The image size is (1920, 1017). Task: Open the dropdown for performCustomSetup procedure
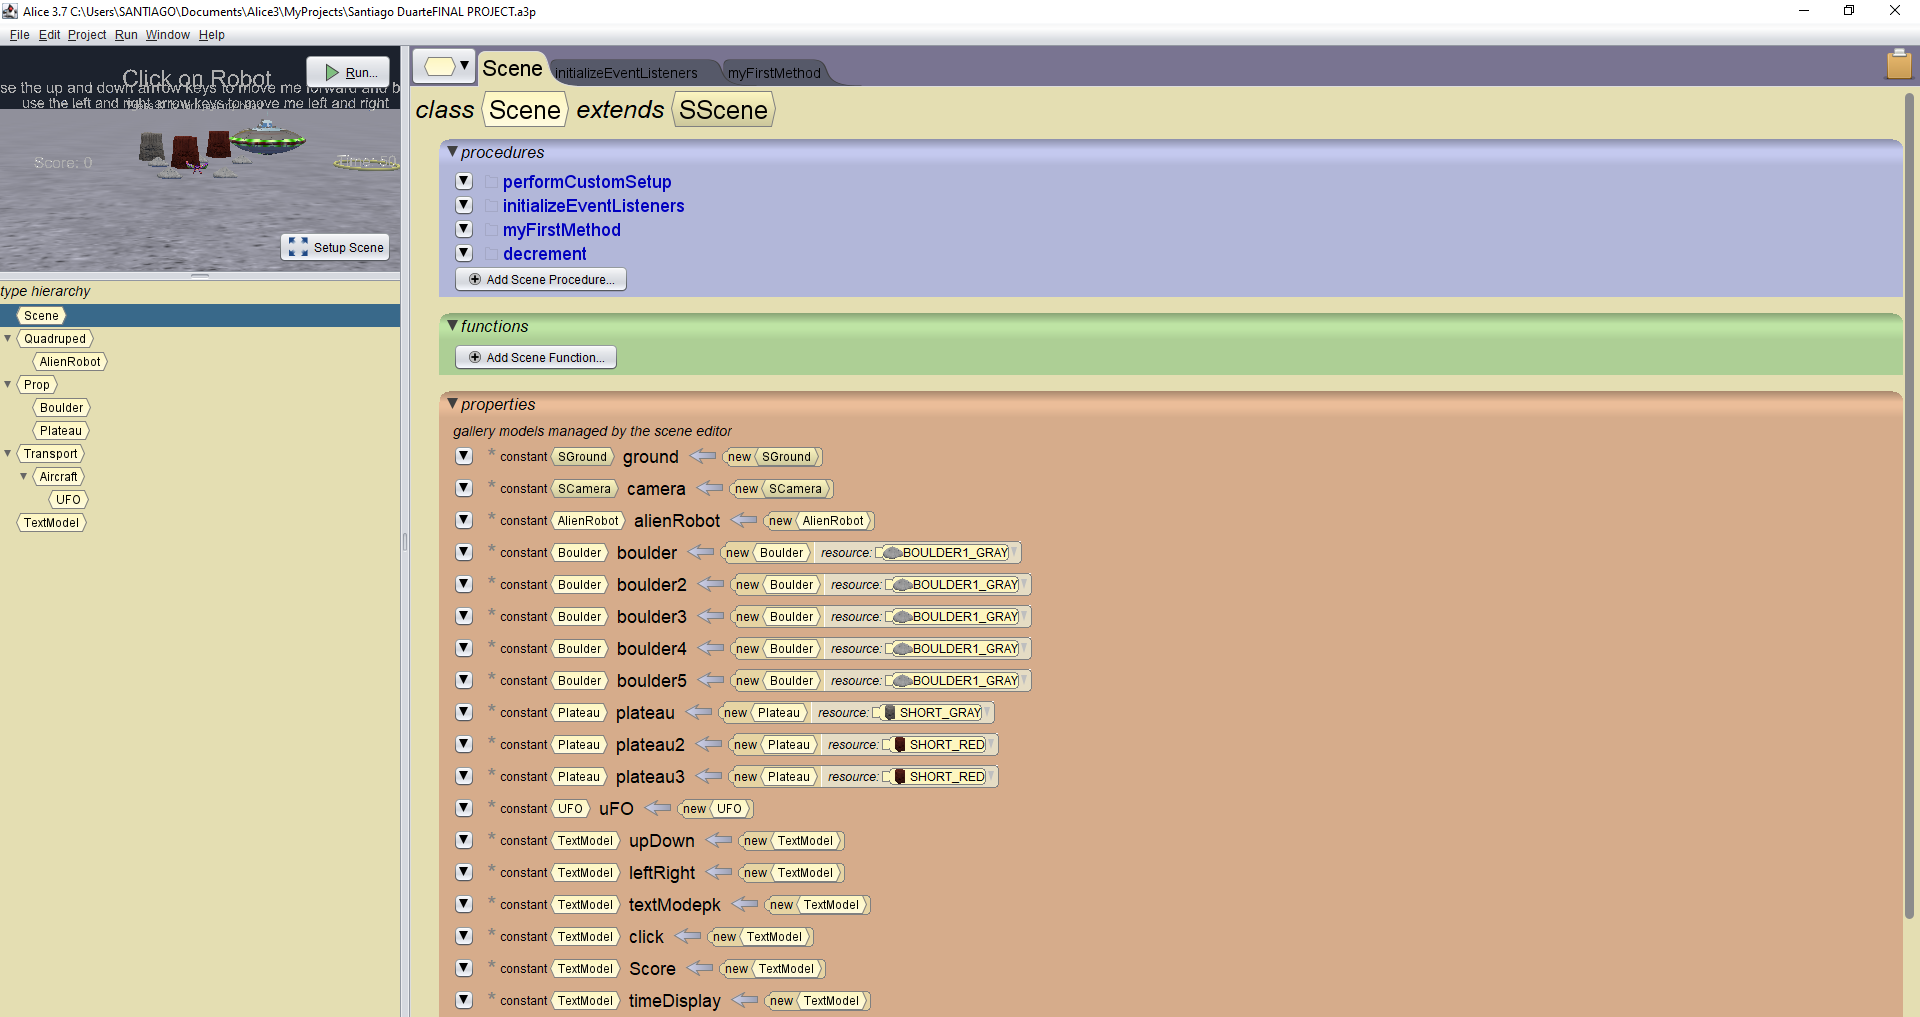[464, 181]
